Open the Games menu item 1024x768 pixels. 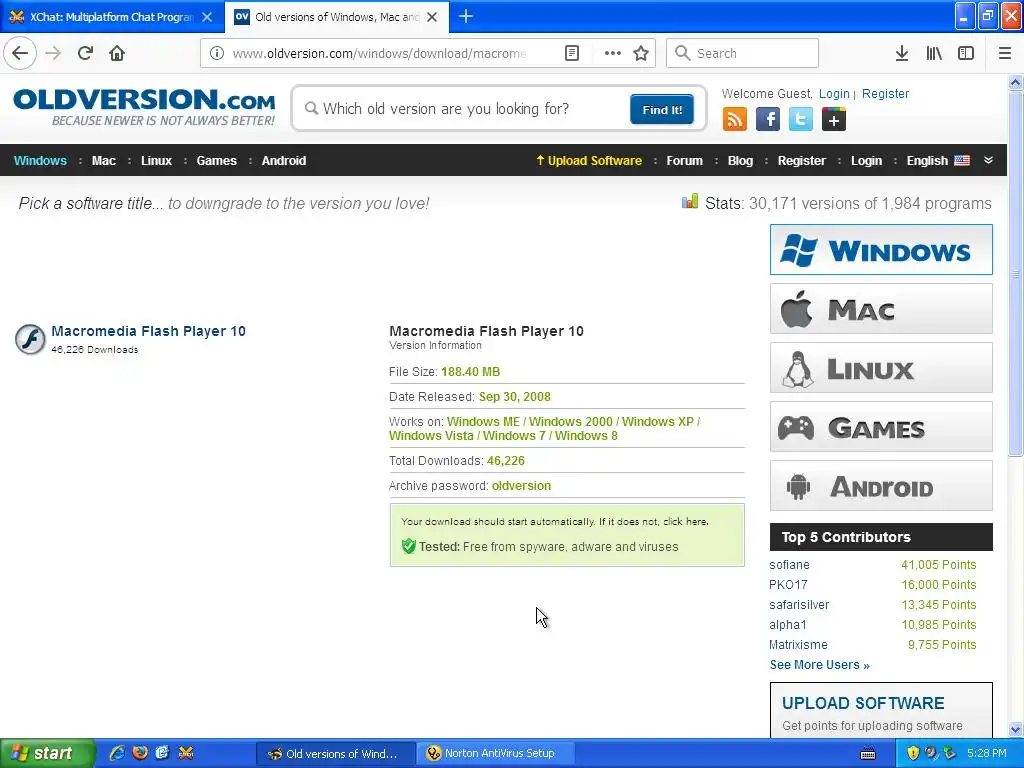pyautogui.click(x=216, y=161)
